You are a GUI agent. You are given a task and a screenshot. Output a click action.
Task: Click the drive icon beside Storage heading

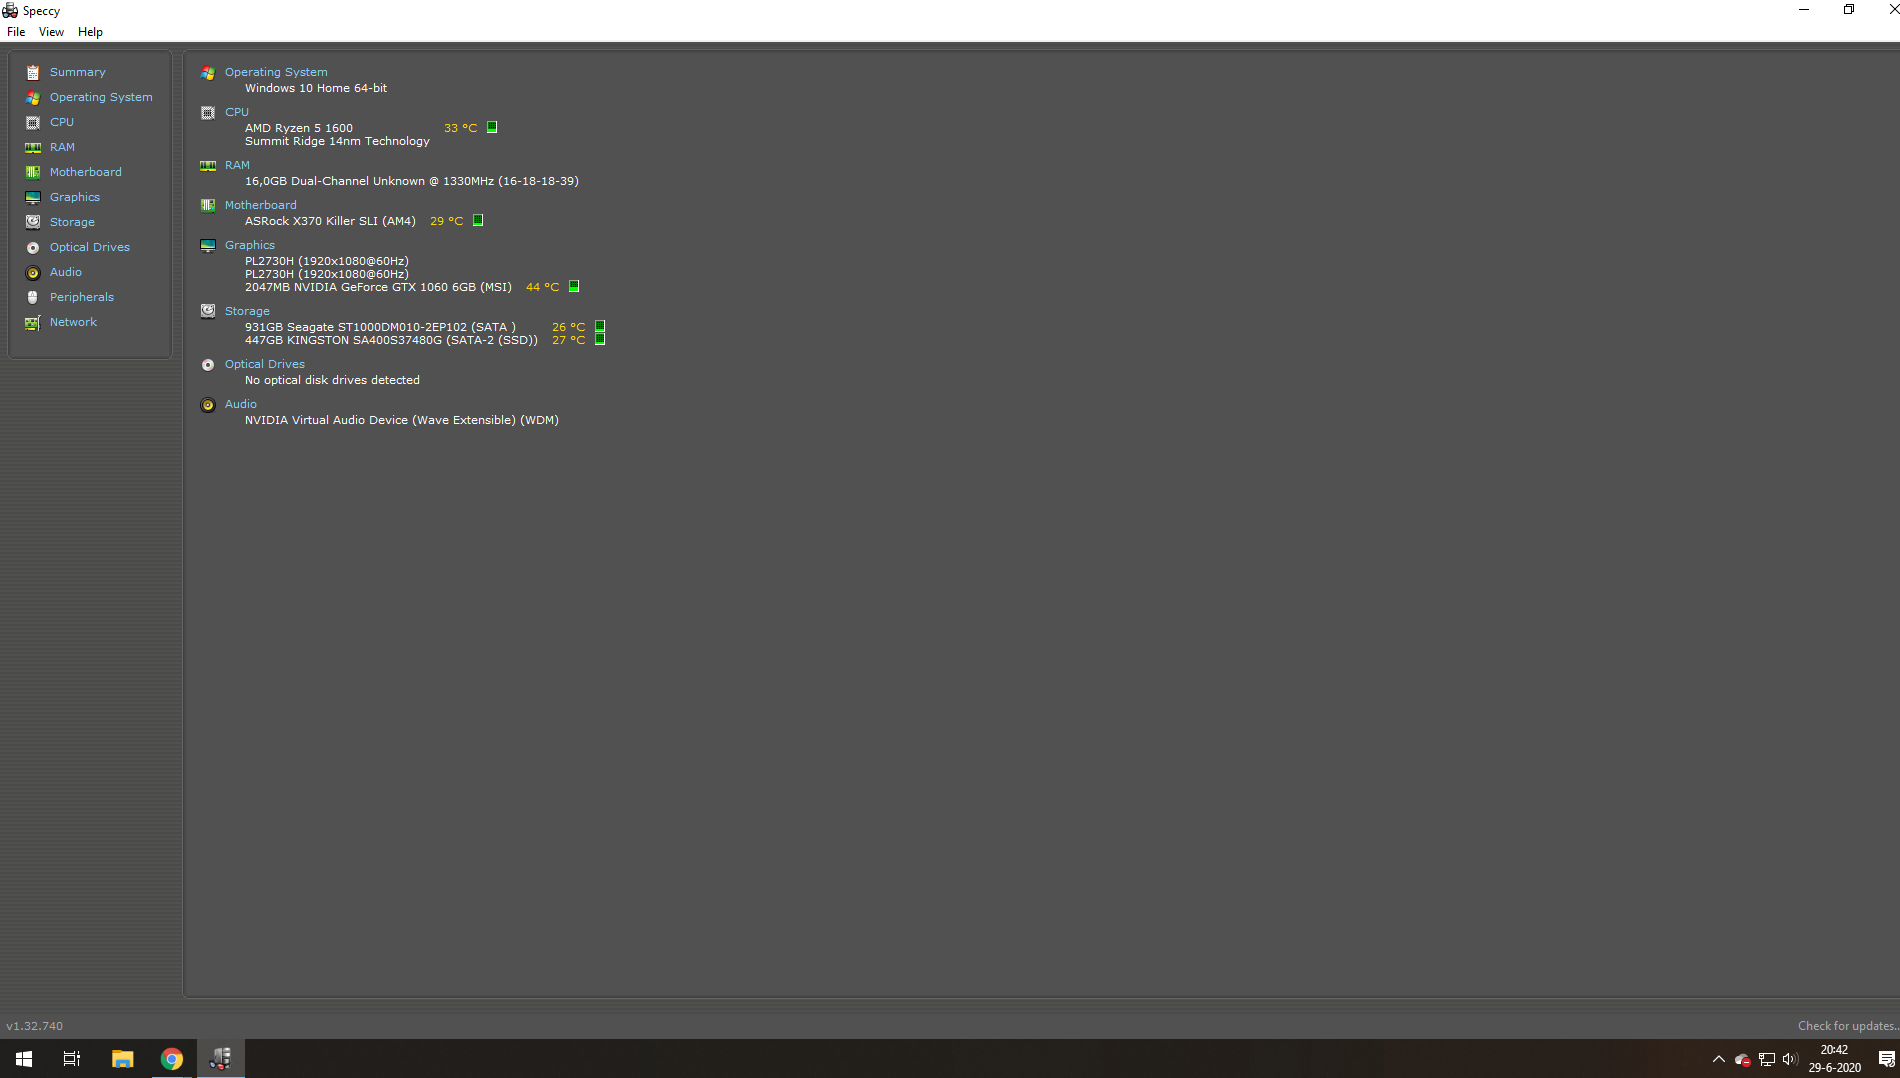pyautogui.click(x=208, y=311)
